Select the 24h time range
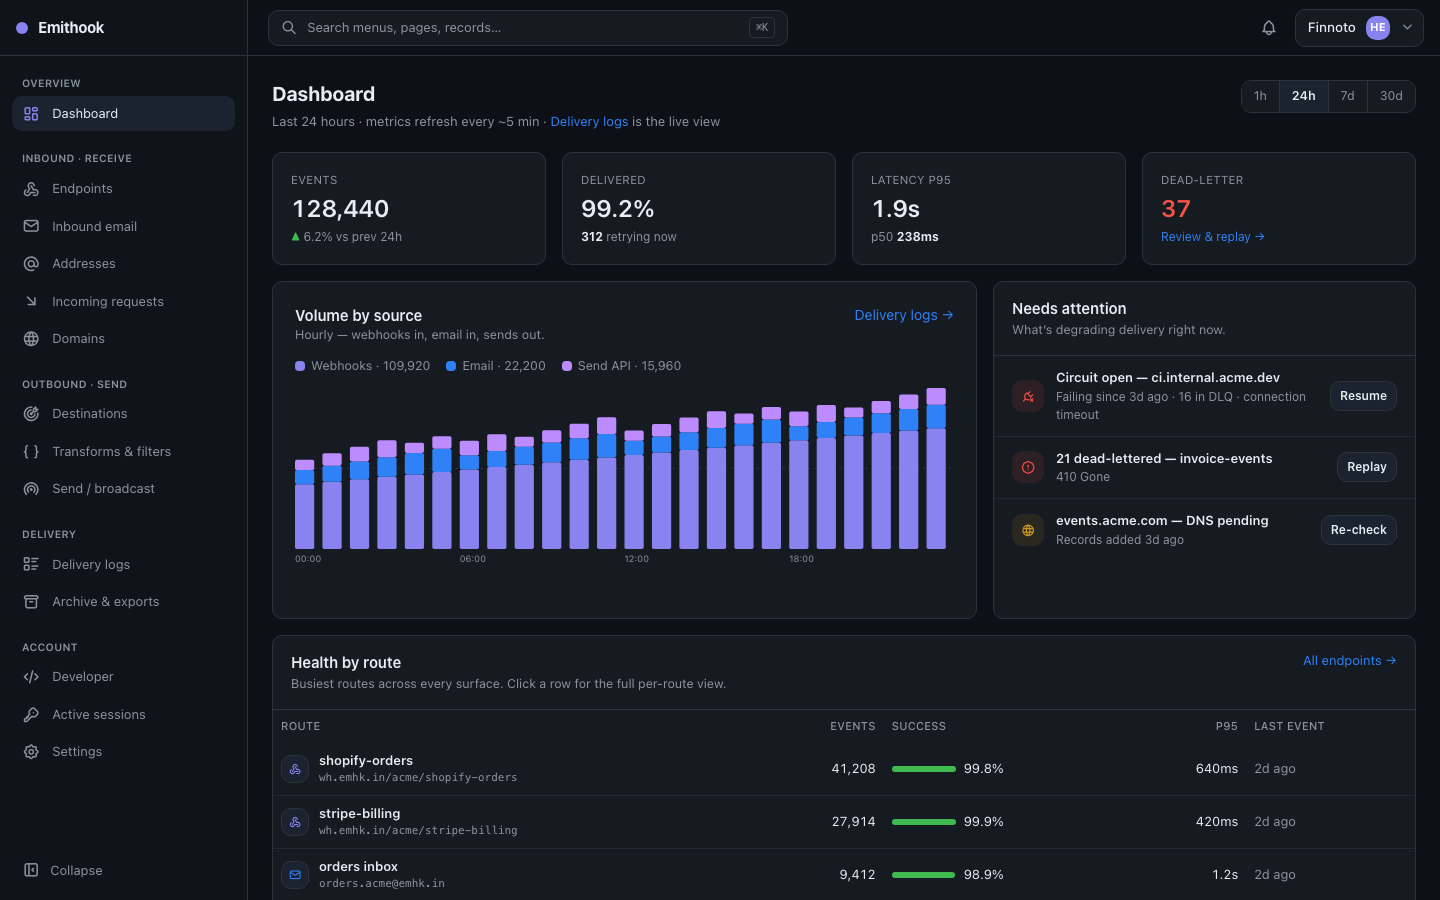This screenshot has width=1440, height=900. coord(1304,96)
